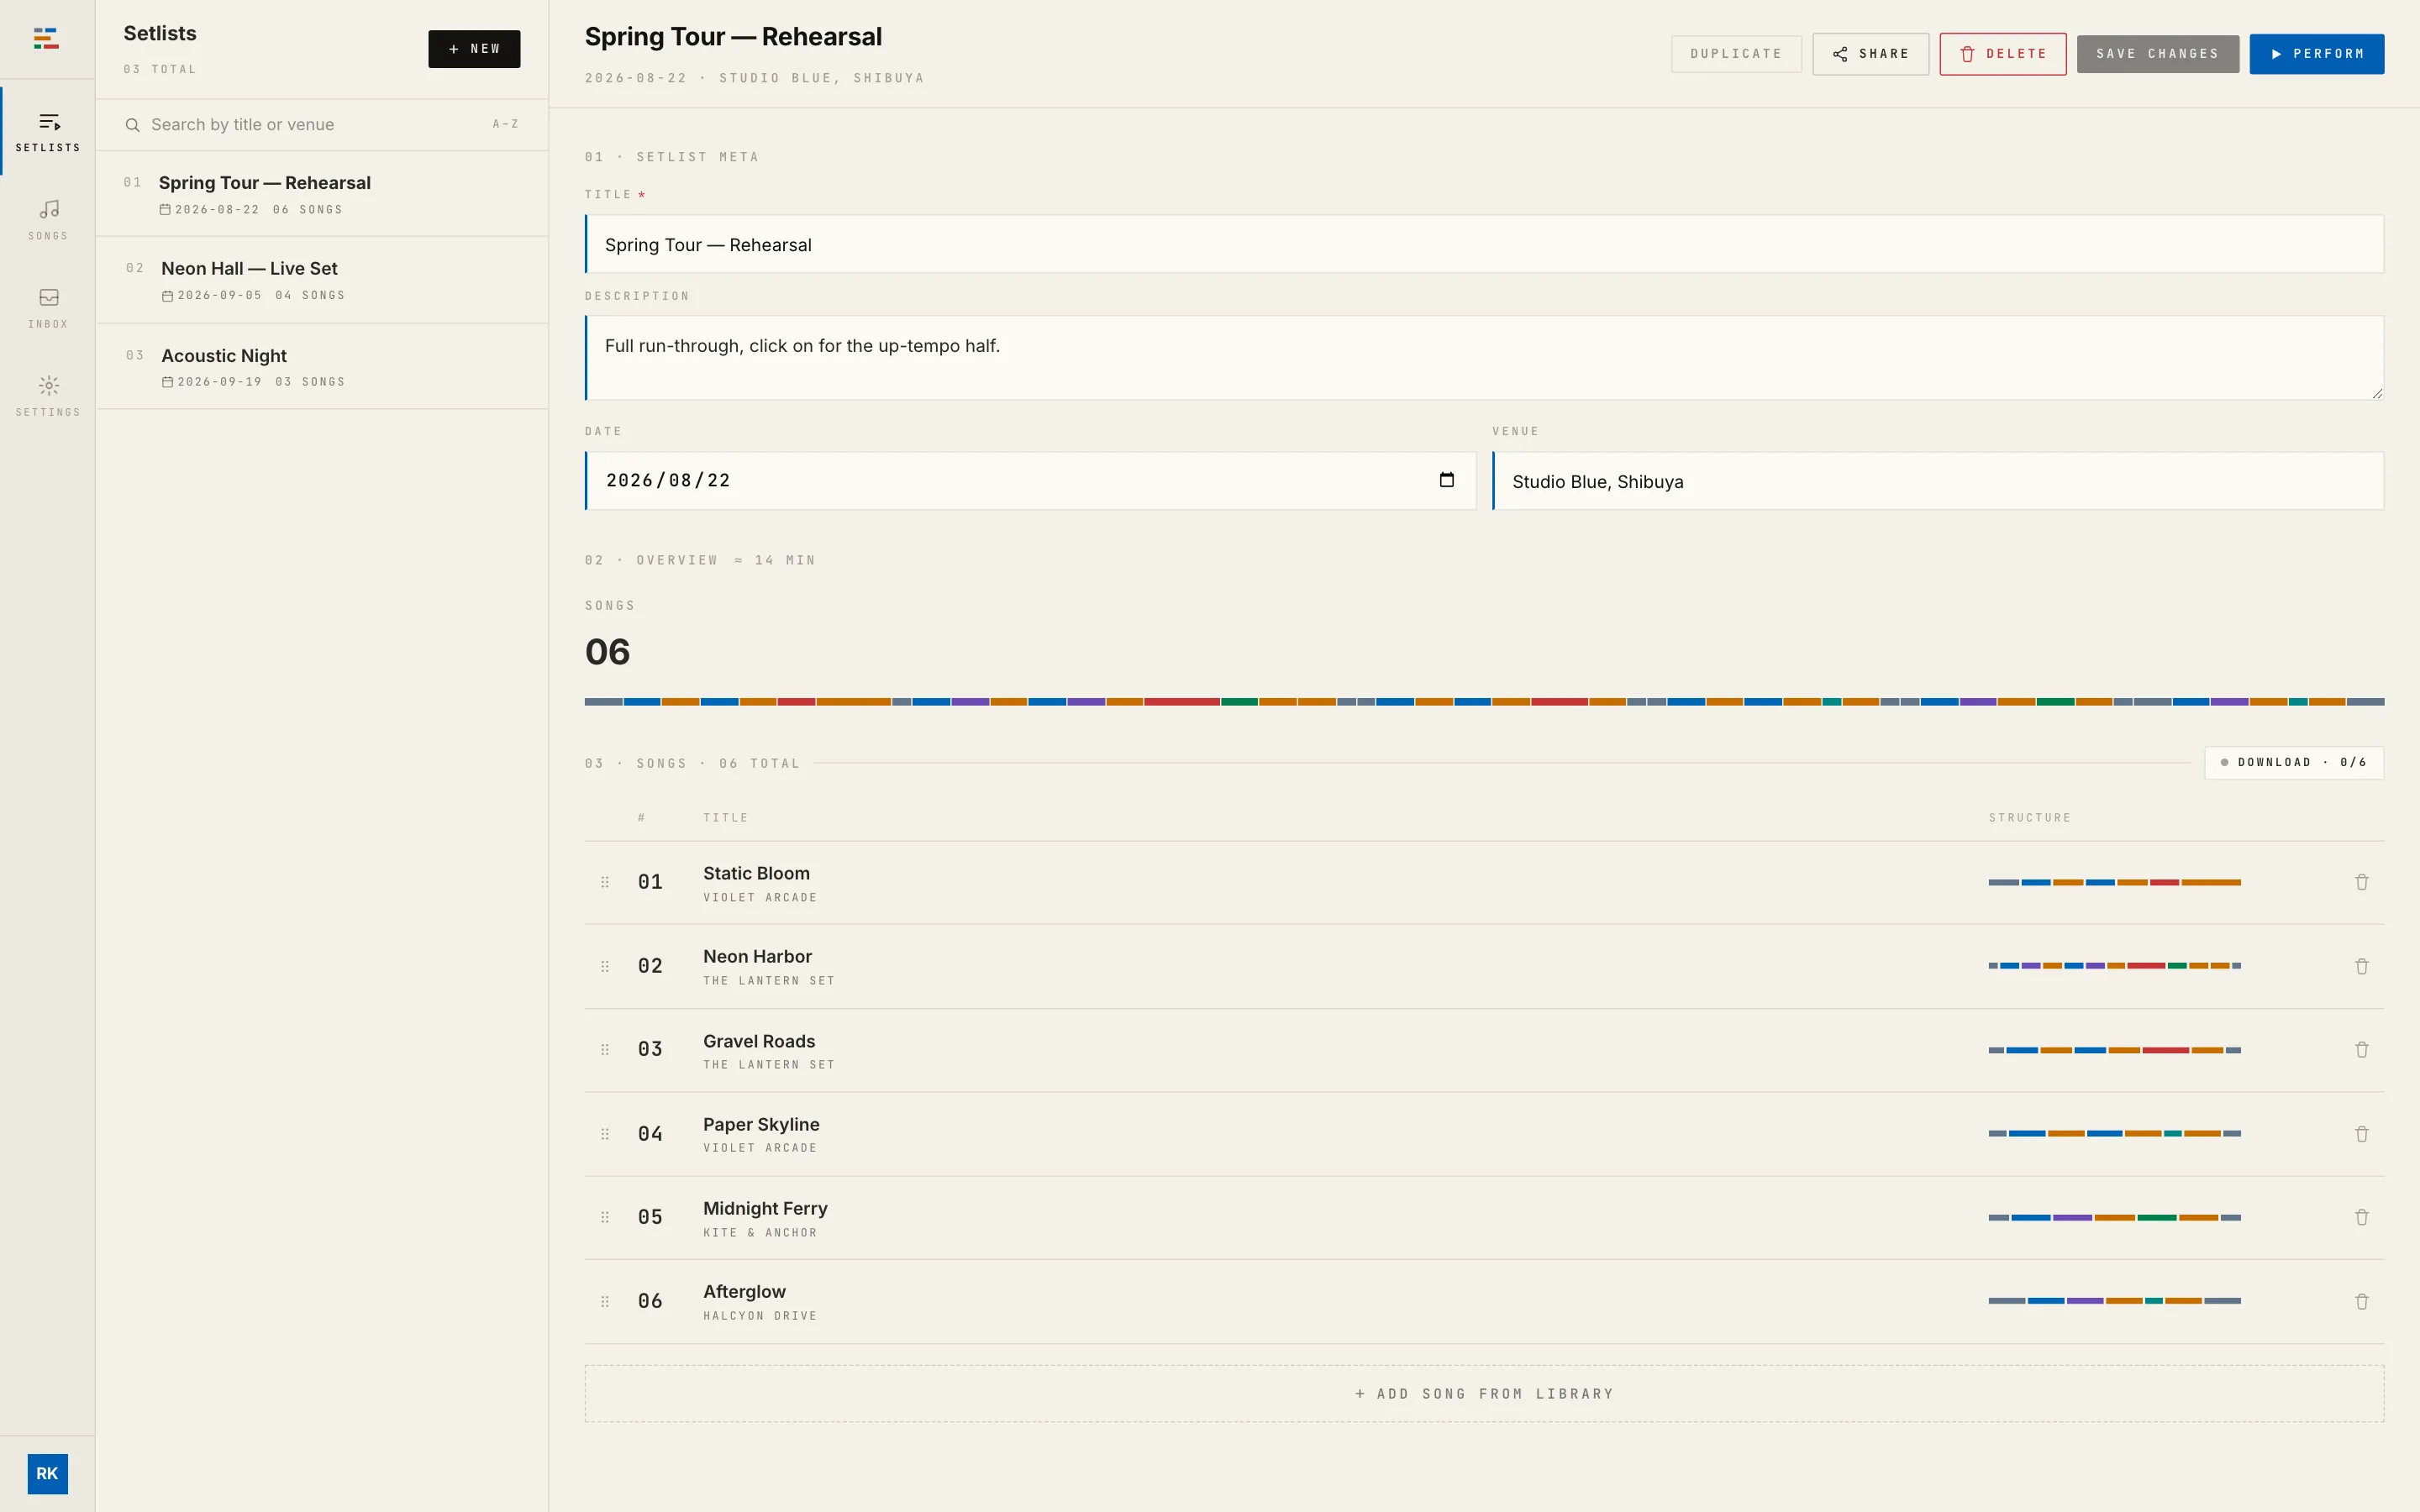Click the Title column header
This screenshot has width=2420, height=1512.
click(x=725, y=818)
